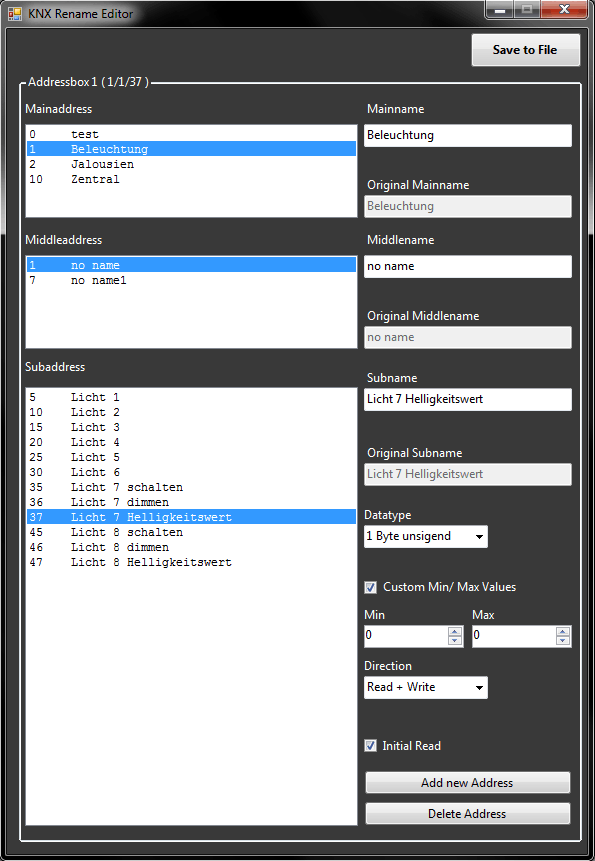The width and height of the screenshot is (595, 861).
Task: Click the Delete Address button
Action: coord(468,814)
